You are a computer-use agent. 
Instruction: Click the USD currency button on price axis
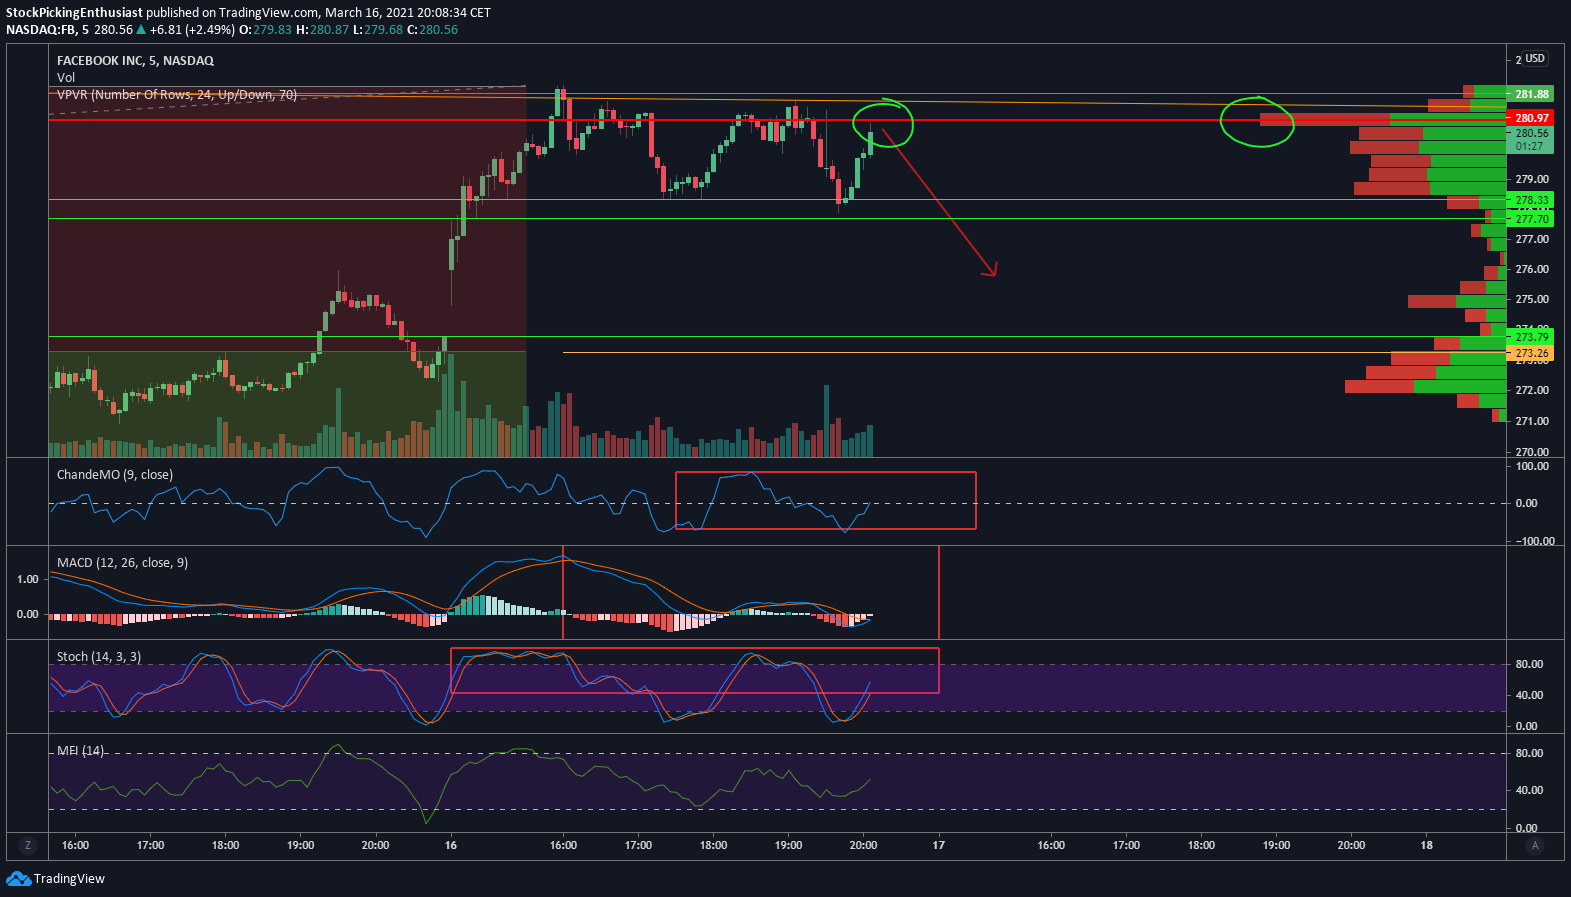tap(1535, 59)
